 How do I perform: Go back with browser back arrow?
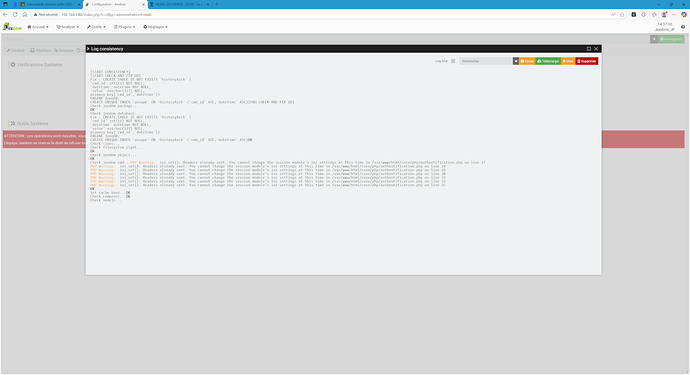tap(5, 15)
